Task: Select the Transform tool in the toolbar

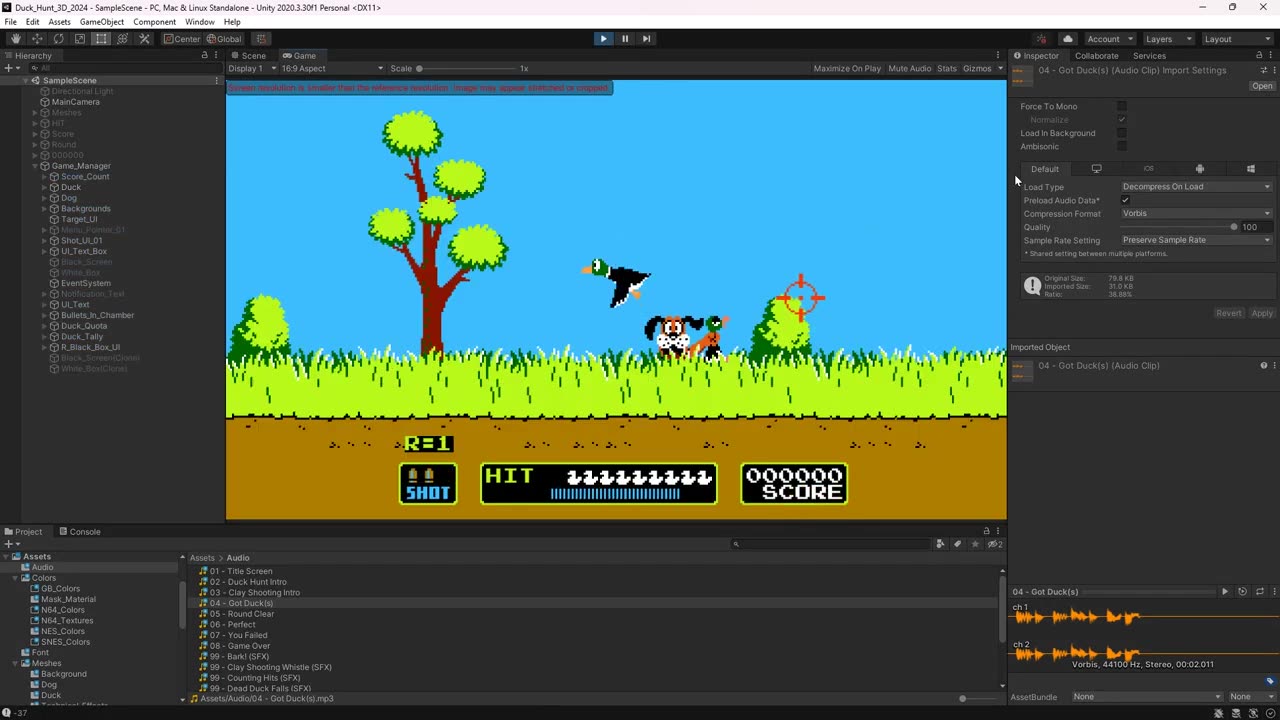Action: tap(122, 39)
